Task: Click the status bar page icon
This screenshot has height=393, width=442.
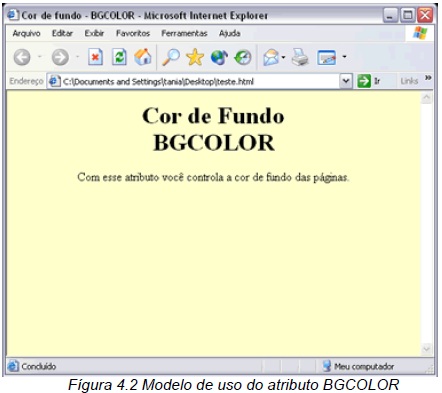Action: [x=13, y=366]
